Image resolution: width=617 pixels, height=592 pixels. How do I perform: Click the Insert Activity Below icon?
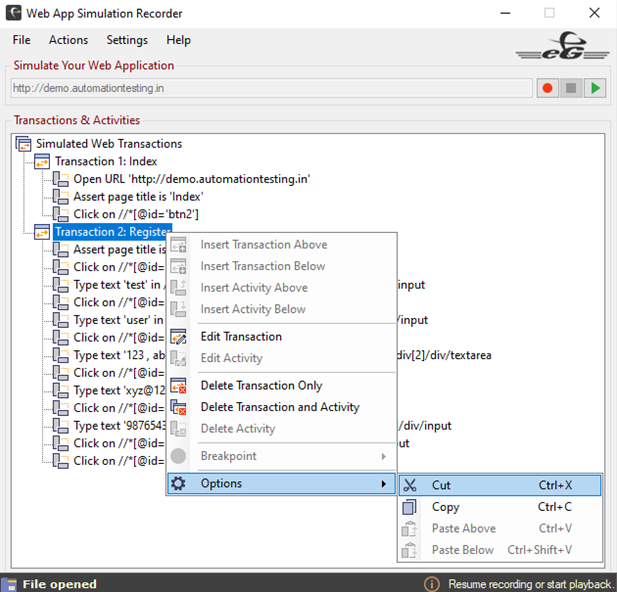tap(178, 309)
